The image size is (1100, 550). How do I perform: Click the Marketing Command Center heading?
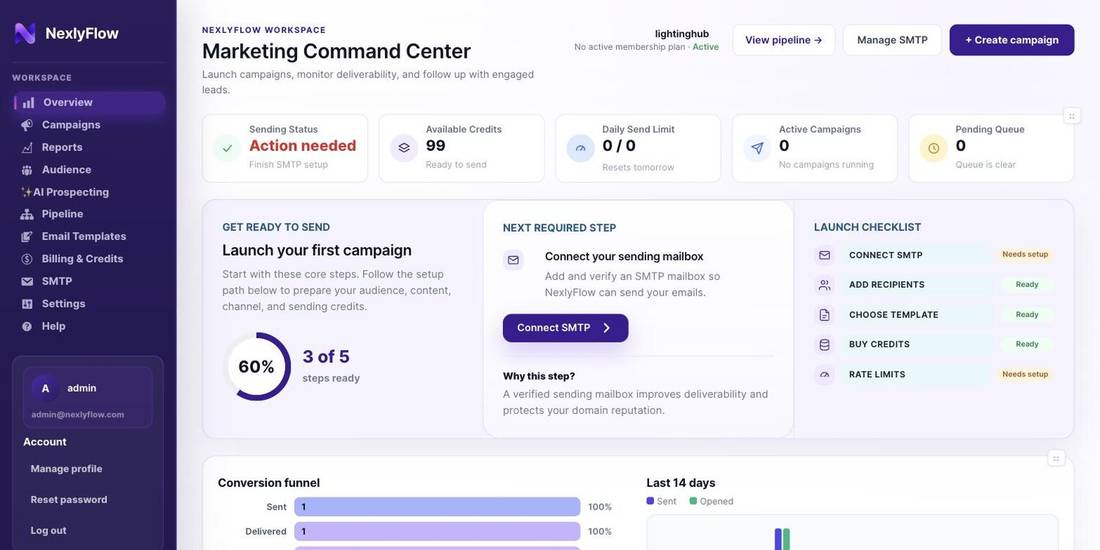pos(336,51)
